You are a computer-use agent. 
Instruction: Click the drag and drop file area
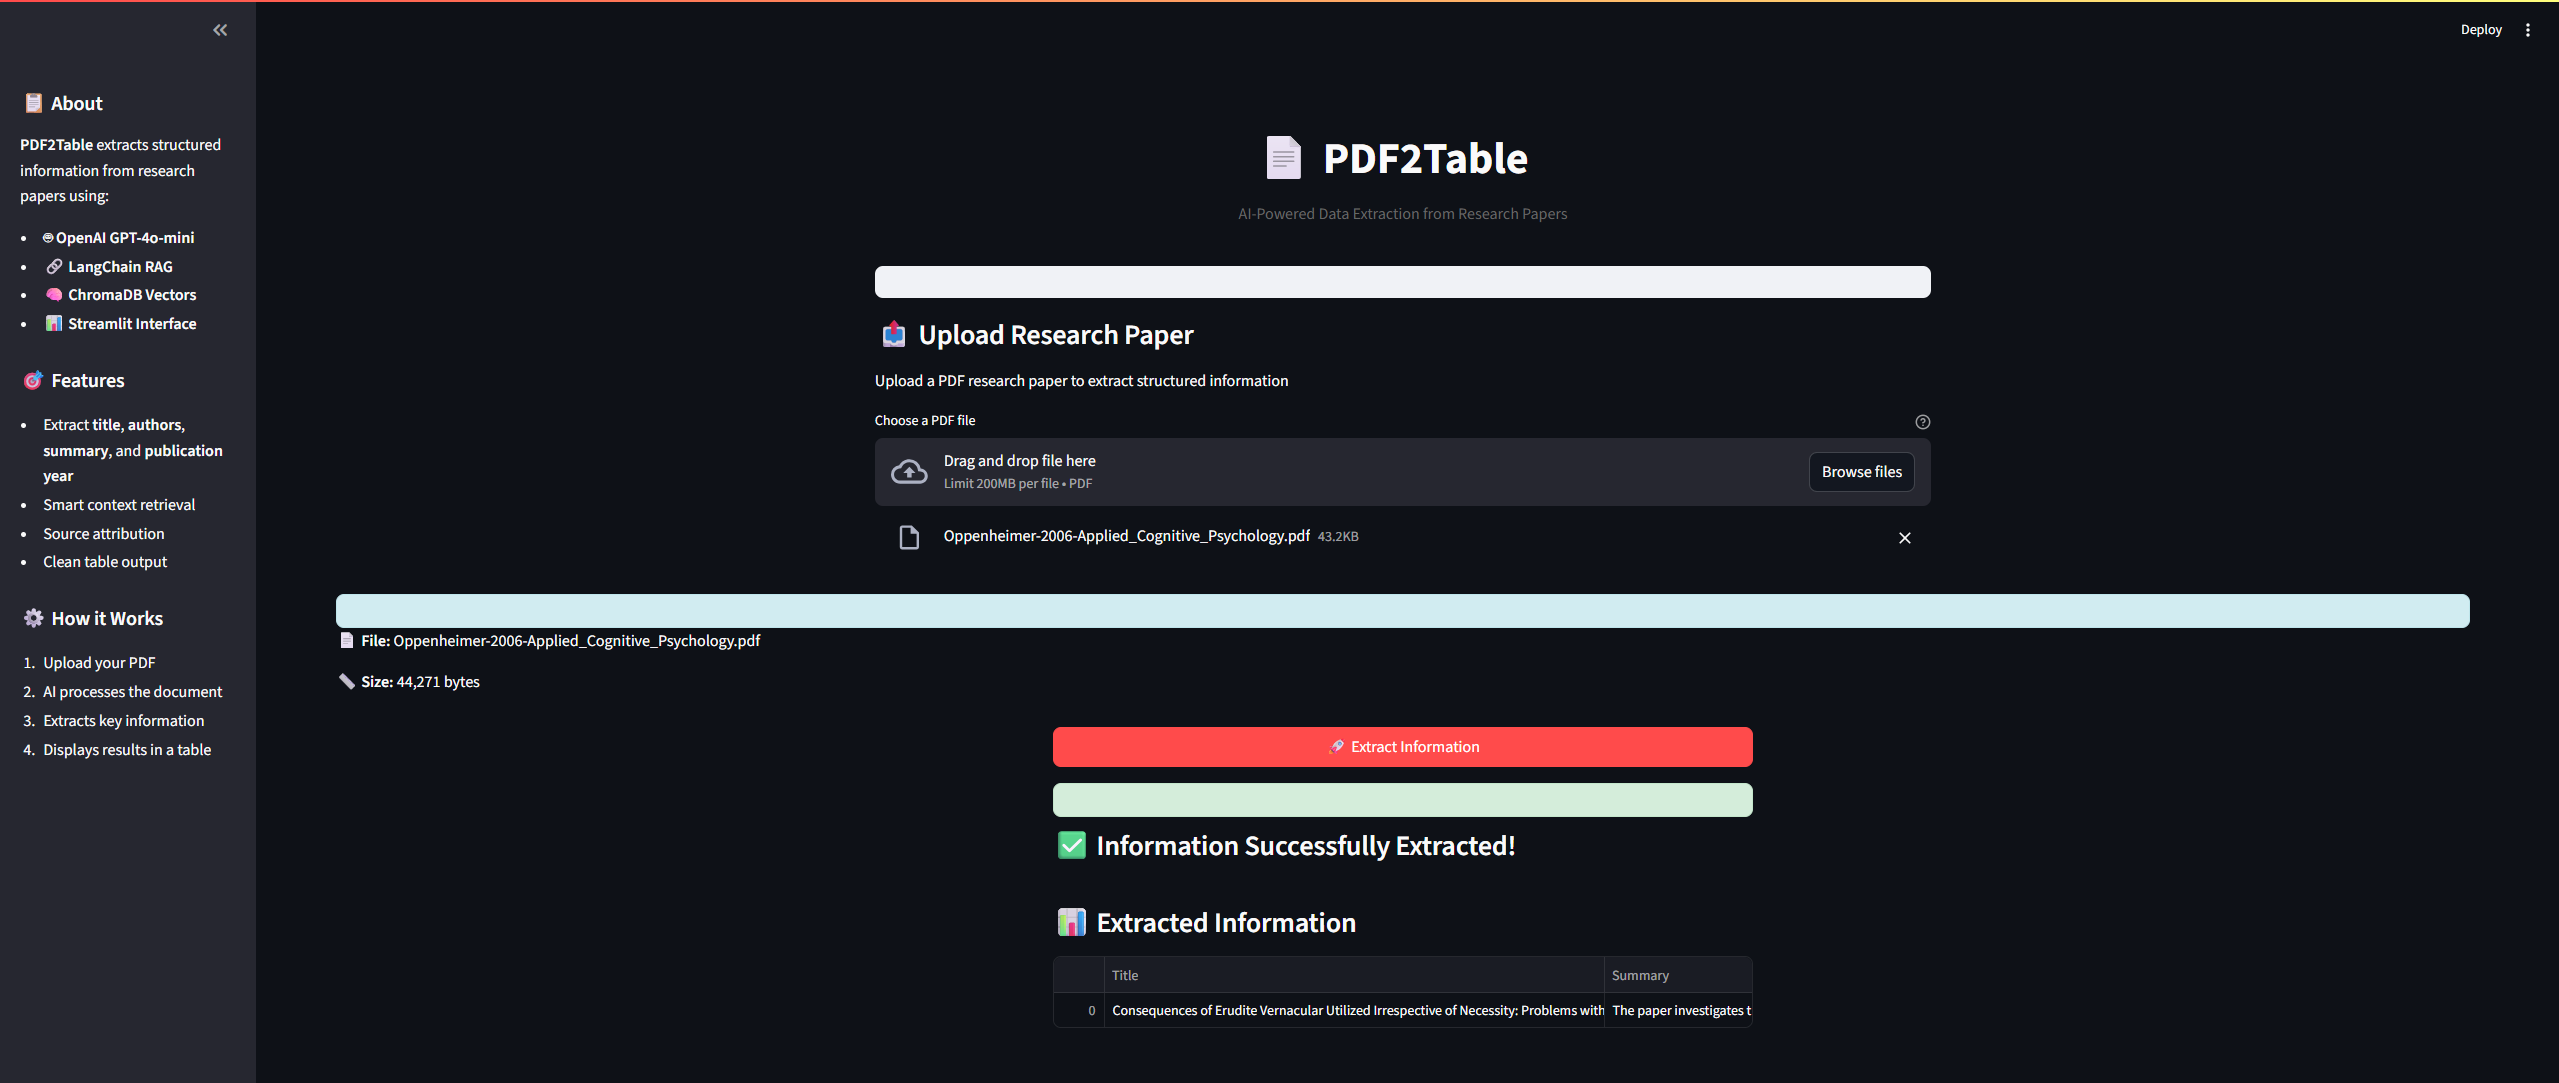1350,472
